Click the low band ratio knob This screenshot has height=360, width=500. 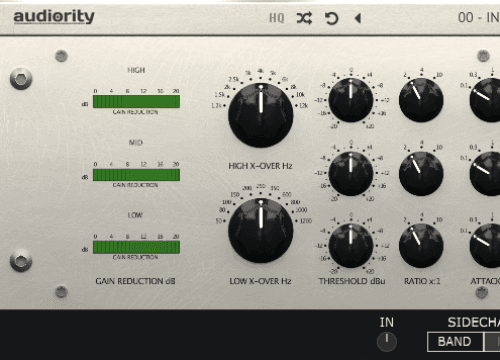421,246
